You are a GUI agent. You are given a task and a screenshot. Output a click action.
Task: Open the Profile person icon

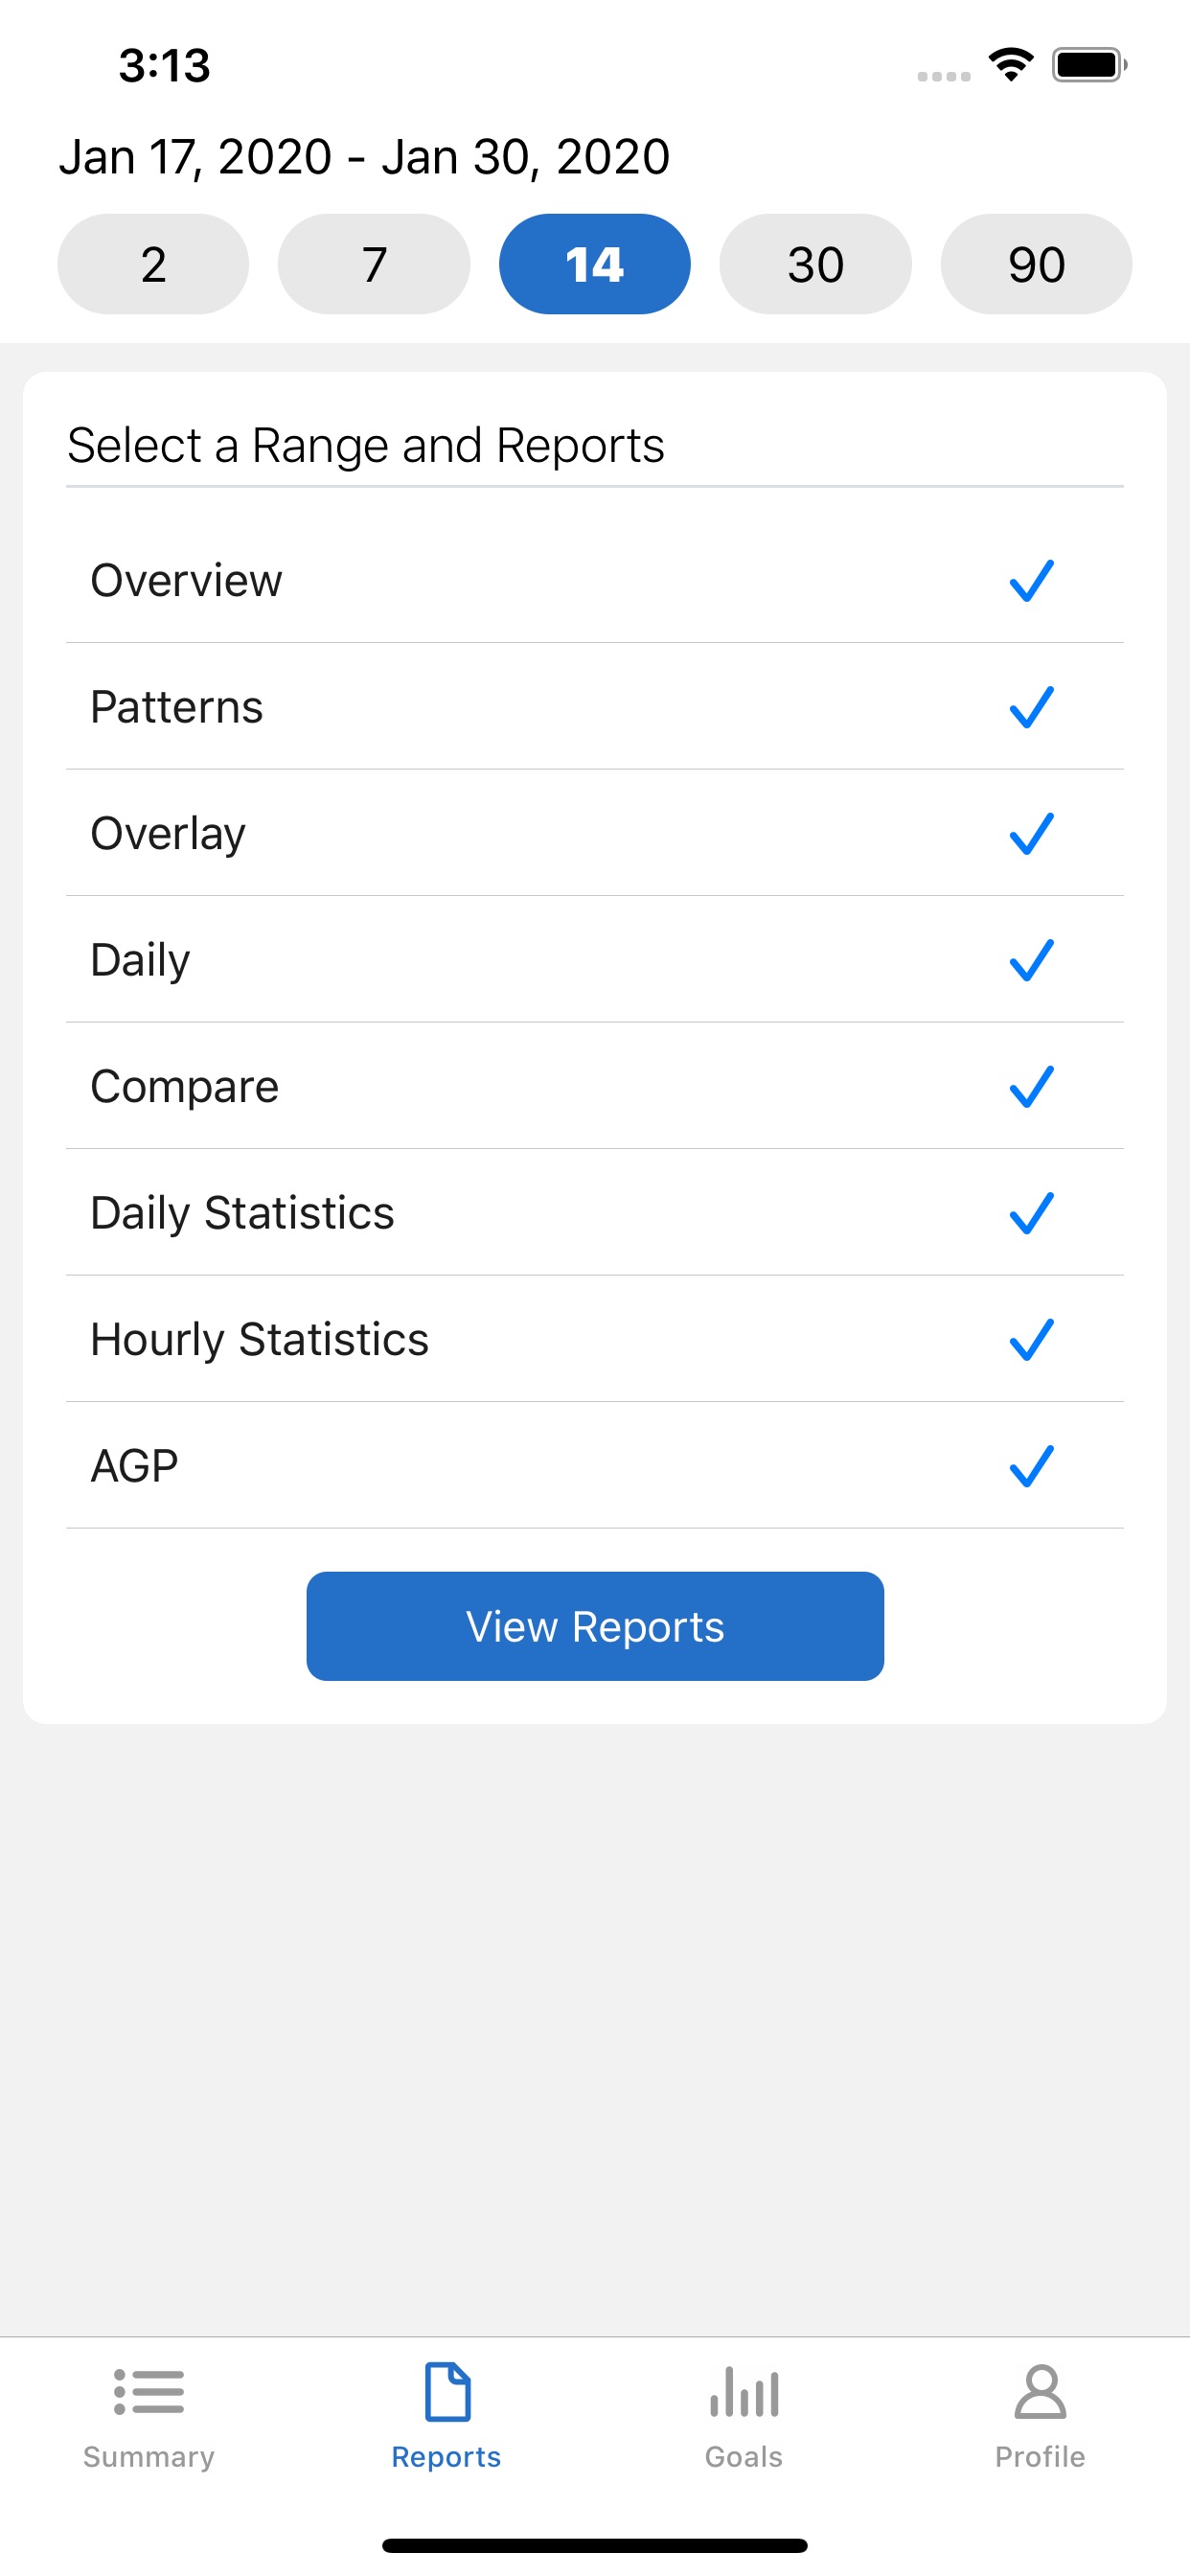pyautogui.click(x=1040, y=2392)
